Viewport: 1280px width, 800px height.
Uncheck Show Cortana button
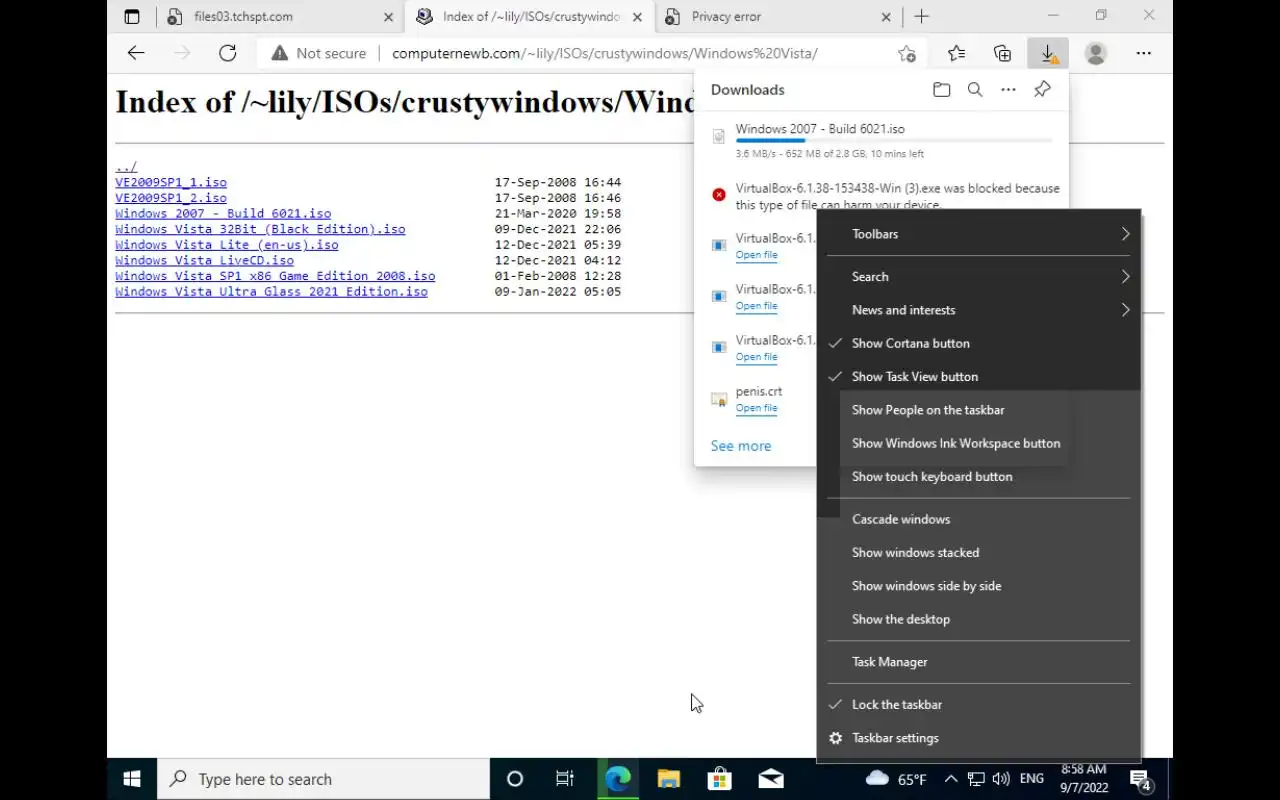click(x=979, y=343)
